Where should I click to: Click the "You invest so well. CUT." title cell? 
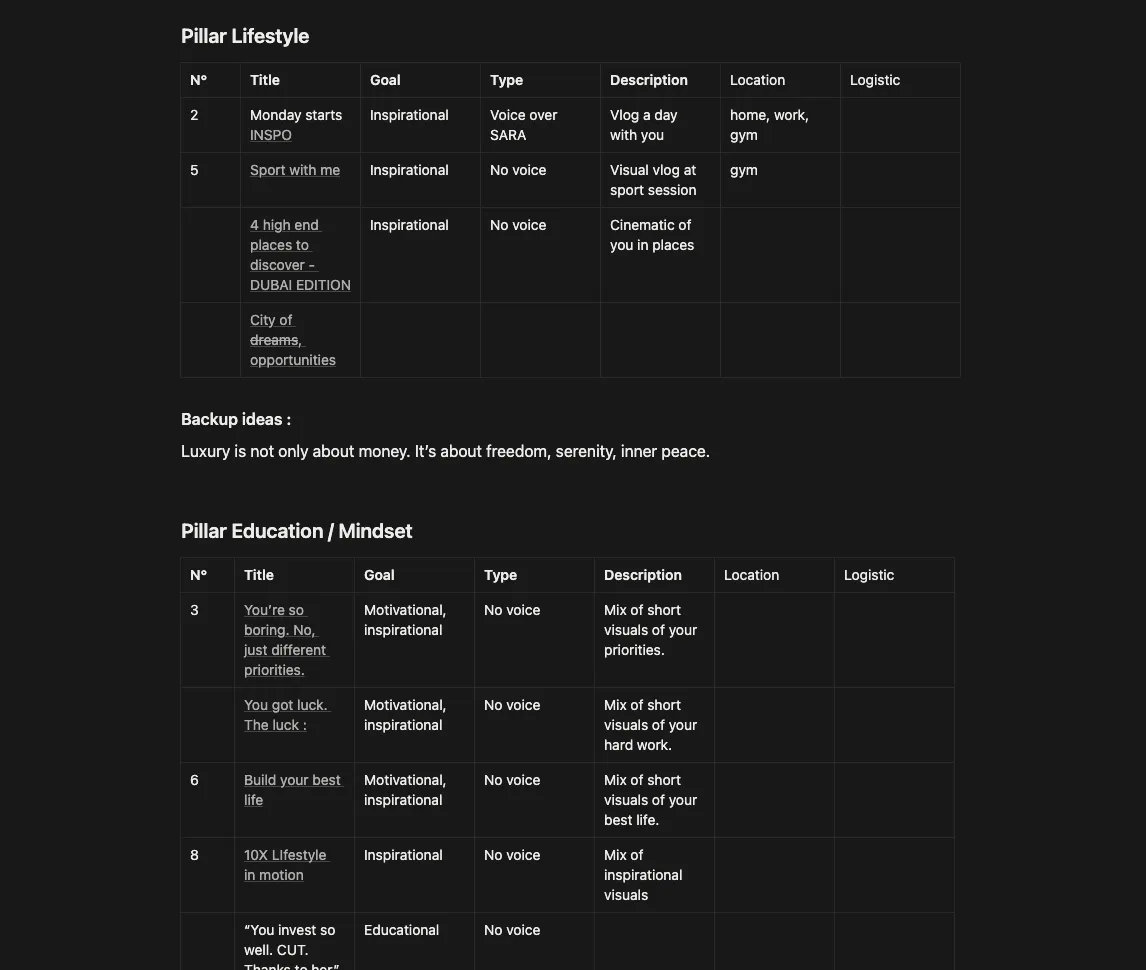[x=291, y=945]
